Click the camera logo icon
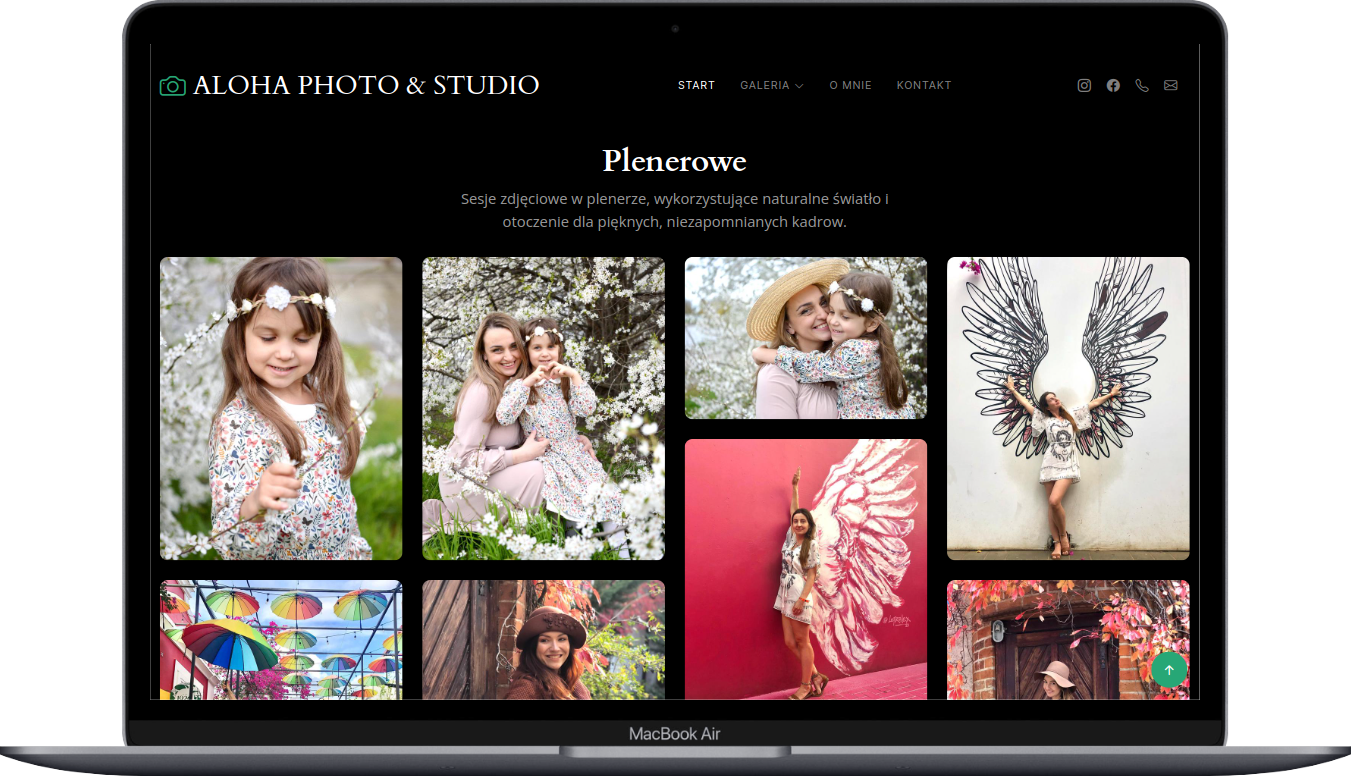 [172, 86]
